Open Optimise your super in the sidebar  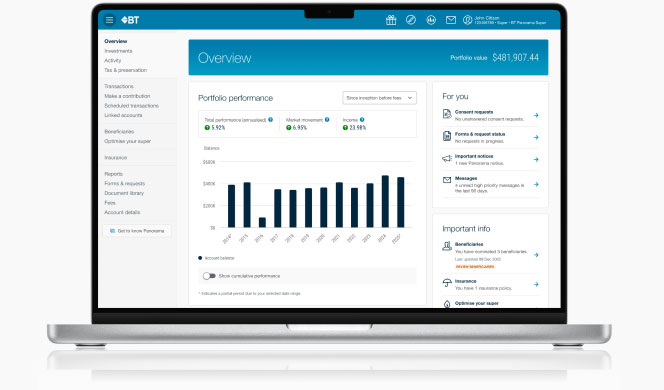point(127,141)
